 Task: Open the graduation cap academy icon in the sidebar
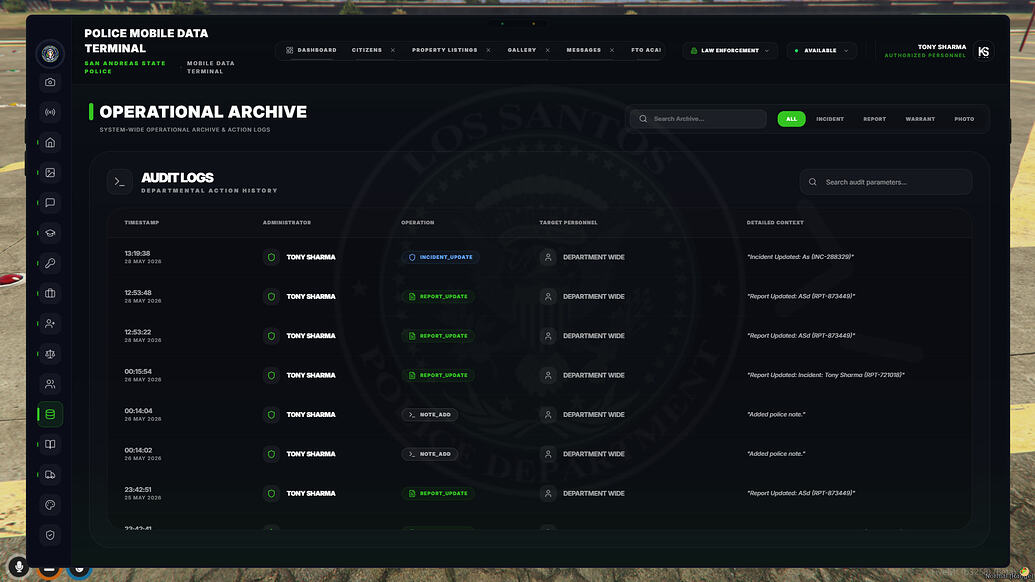pos(50,233)
